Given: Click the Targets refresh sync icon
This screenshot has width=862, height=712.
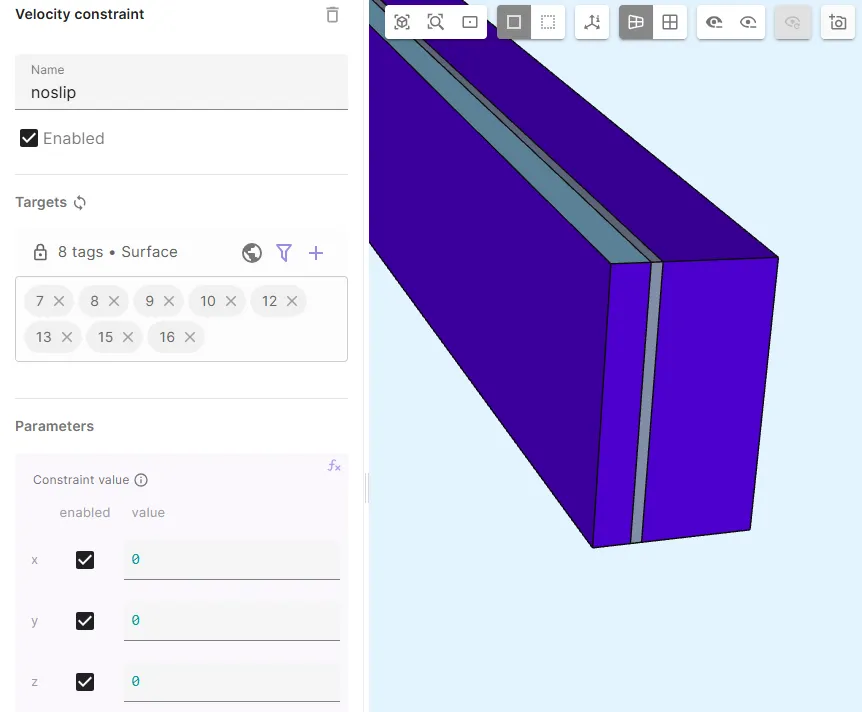Looking at the screenshot, I should [80, 202].
